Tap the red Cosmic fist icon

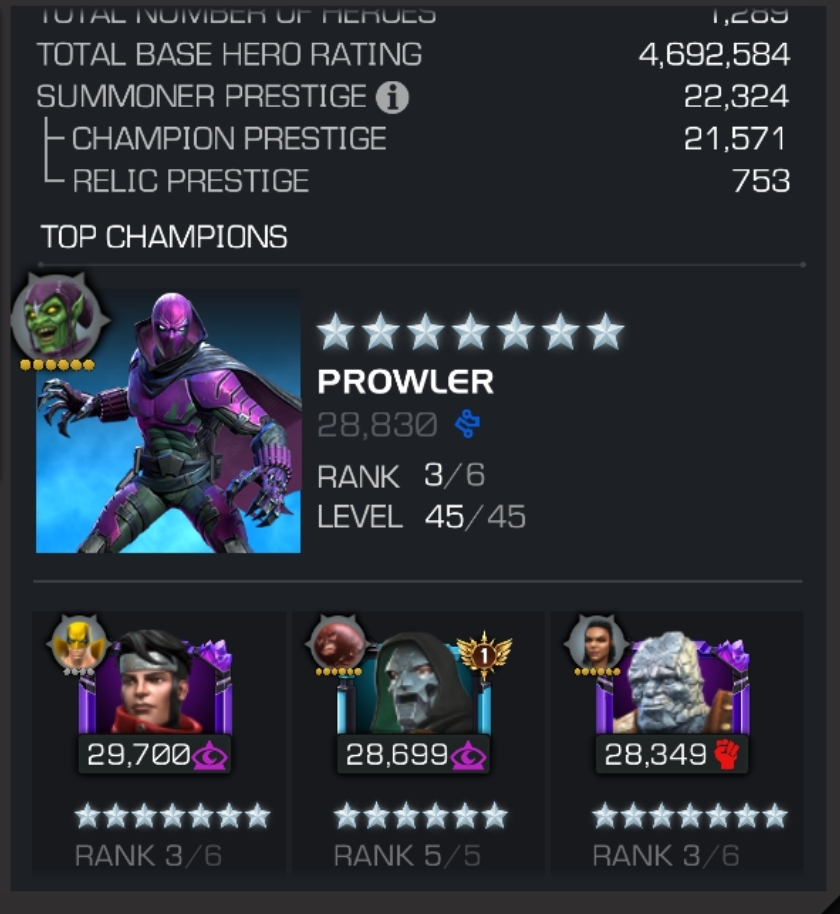point(726,755)
